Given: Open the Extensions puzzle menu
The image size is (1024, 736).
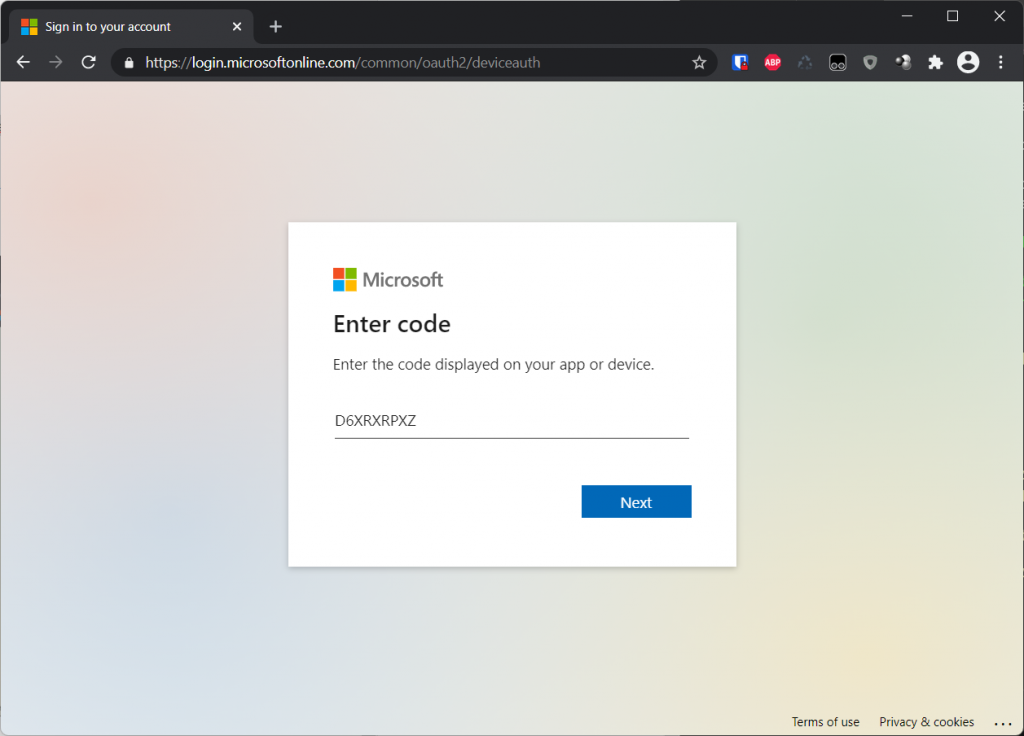Looking at the screenshot, I should click(936, 63).
